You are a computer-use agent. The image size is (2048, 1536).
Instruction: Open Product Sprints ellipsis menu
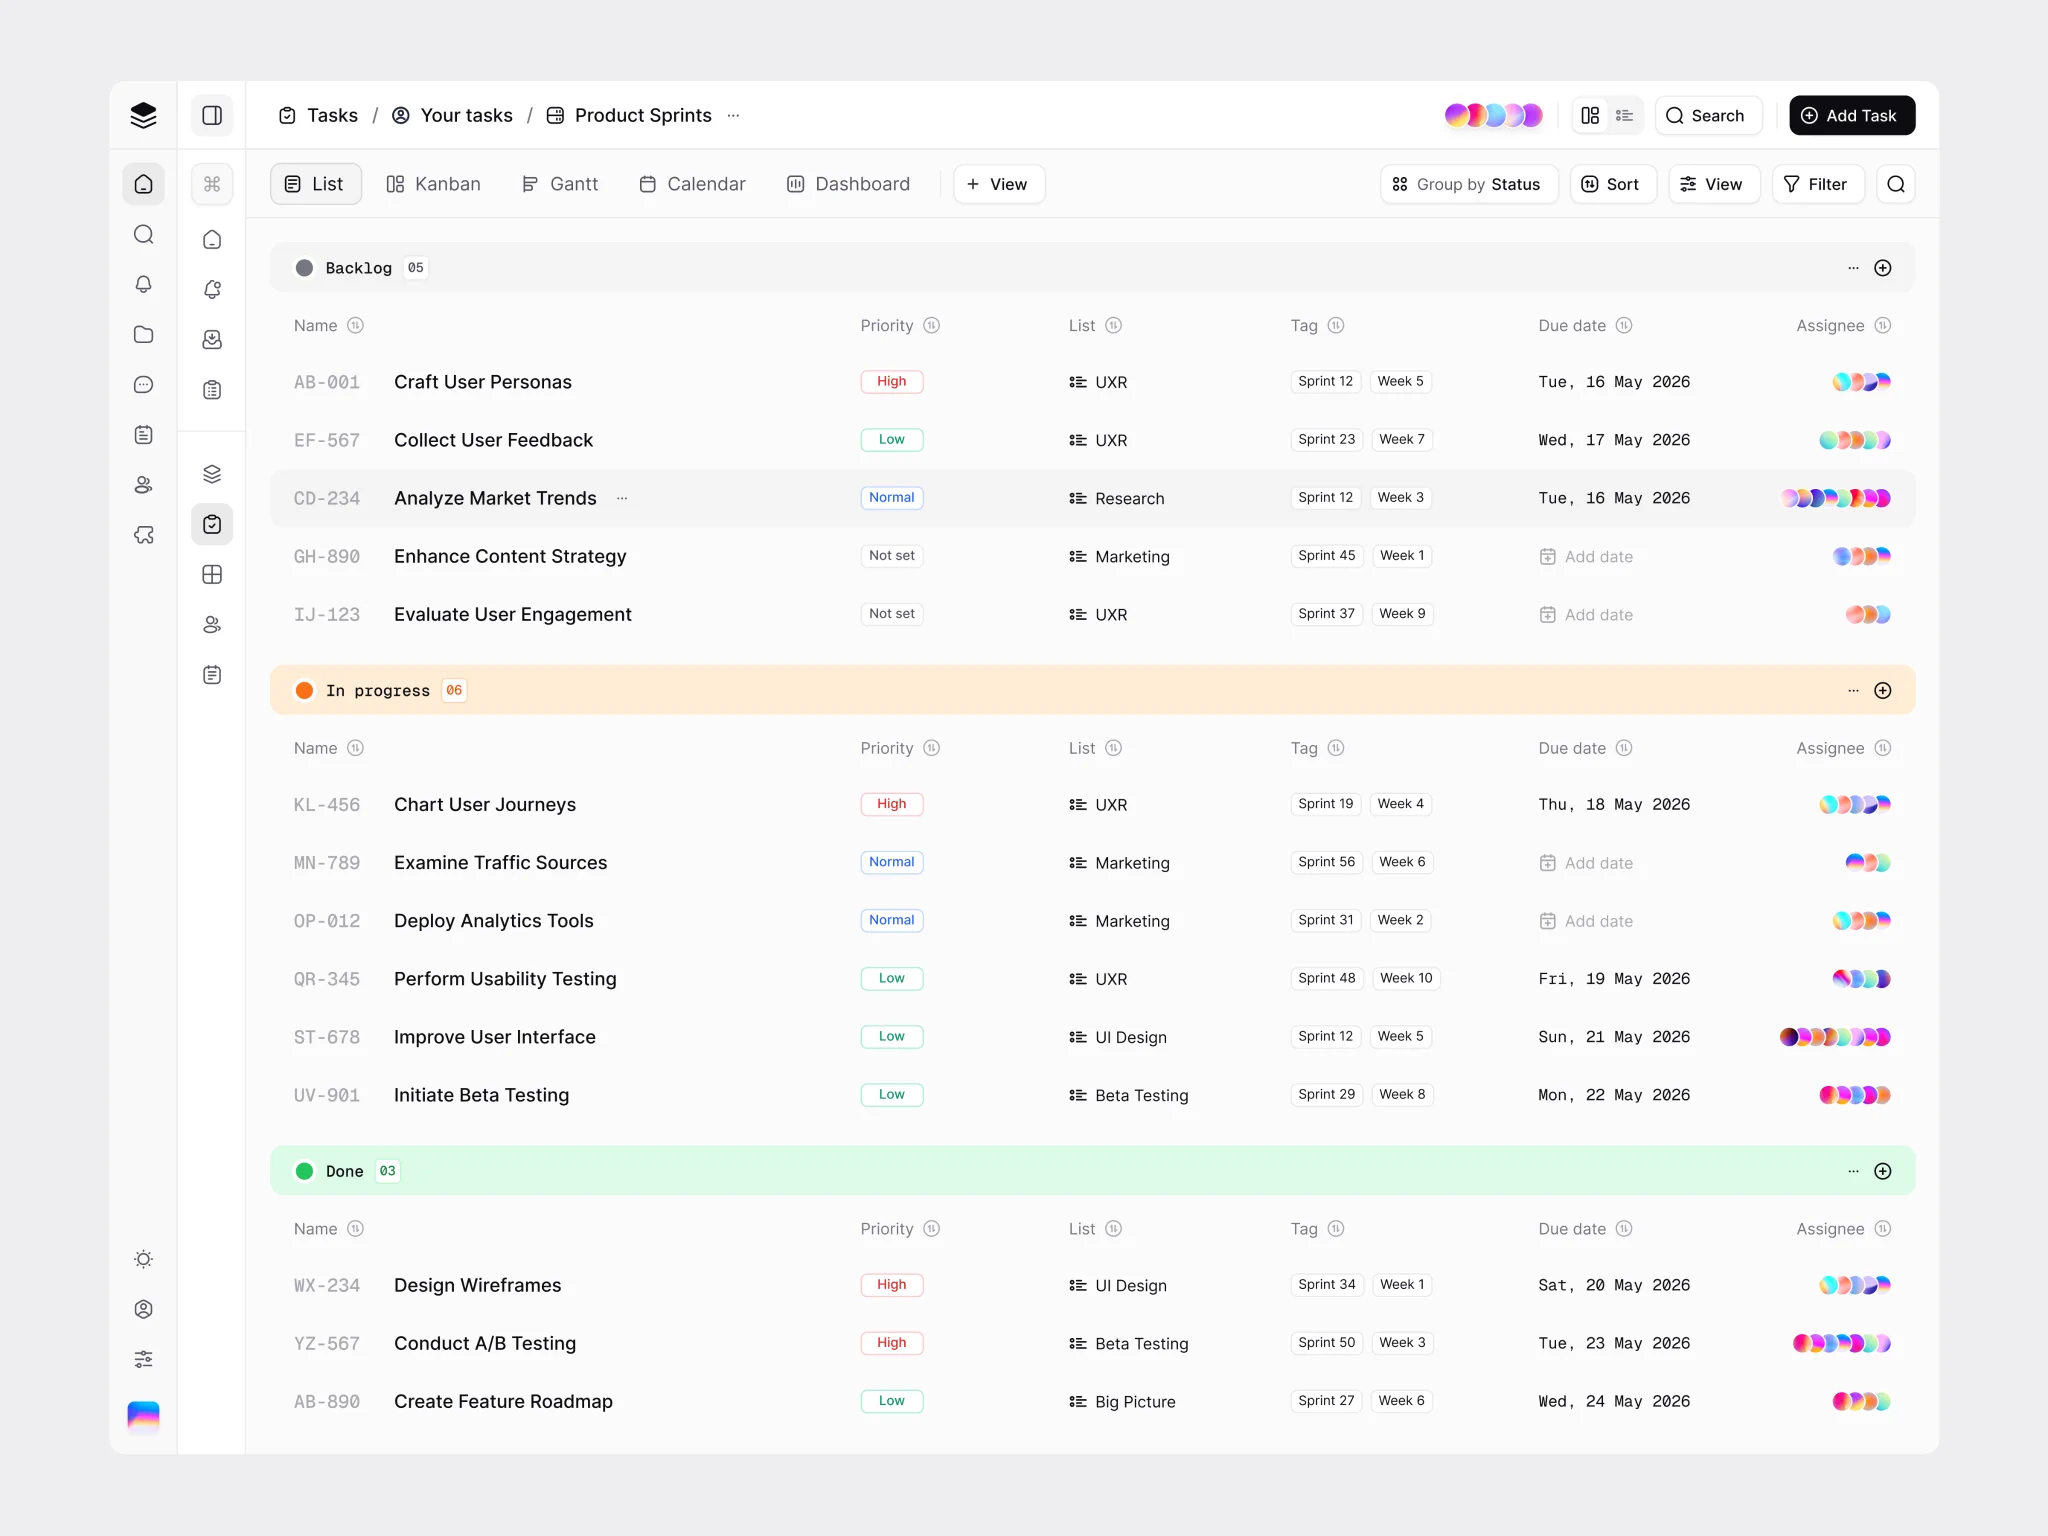(734, 115)
